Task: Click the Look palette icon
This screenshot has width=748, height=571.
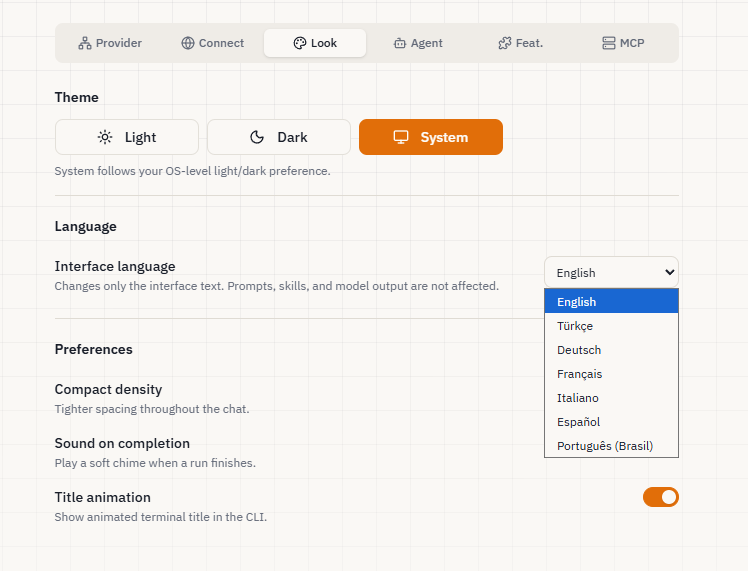Action: click(x=300, y=43)
